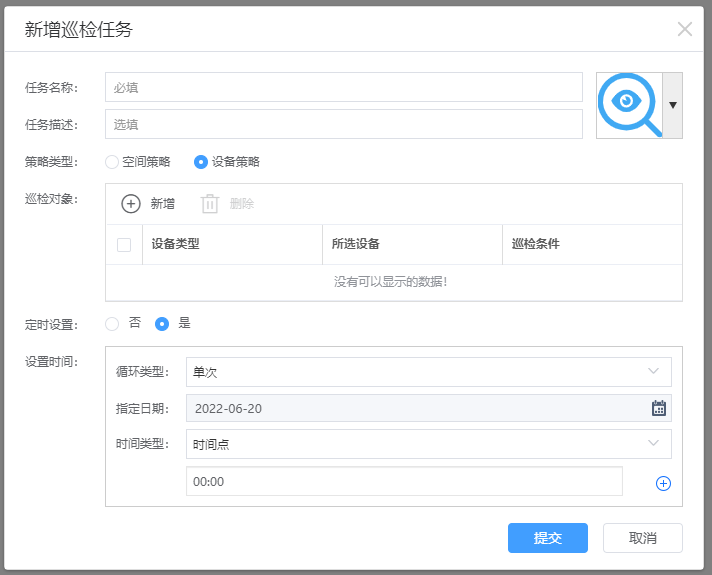Click the 新增巡检任务 dialog title
This screenshot has width=712, height=575.
point(79,30)
